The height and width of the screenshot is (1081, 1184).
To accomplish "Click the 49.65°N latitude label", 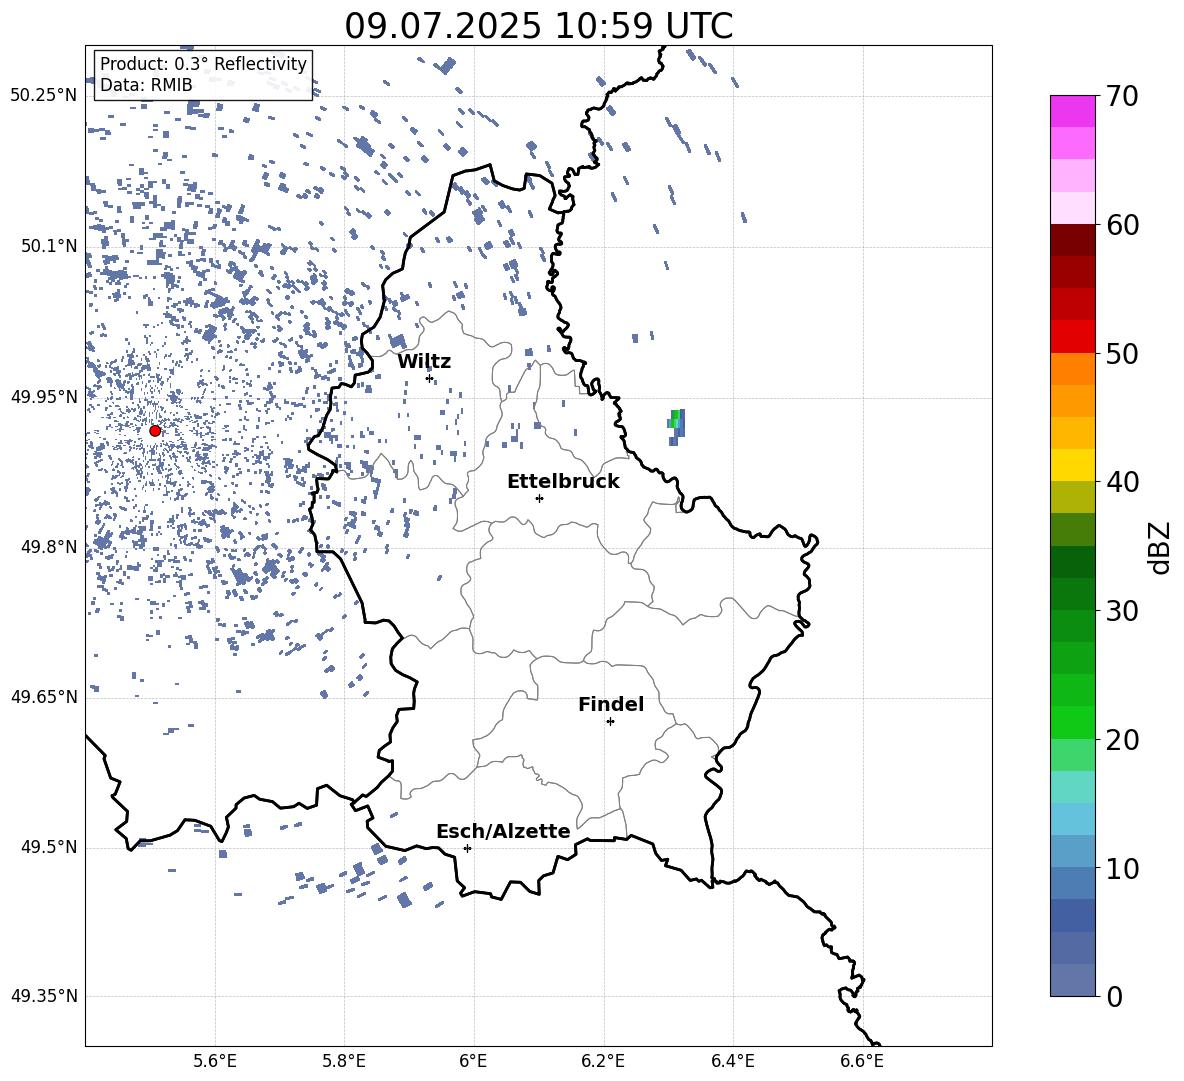I will click(44, 697).
